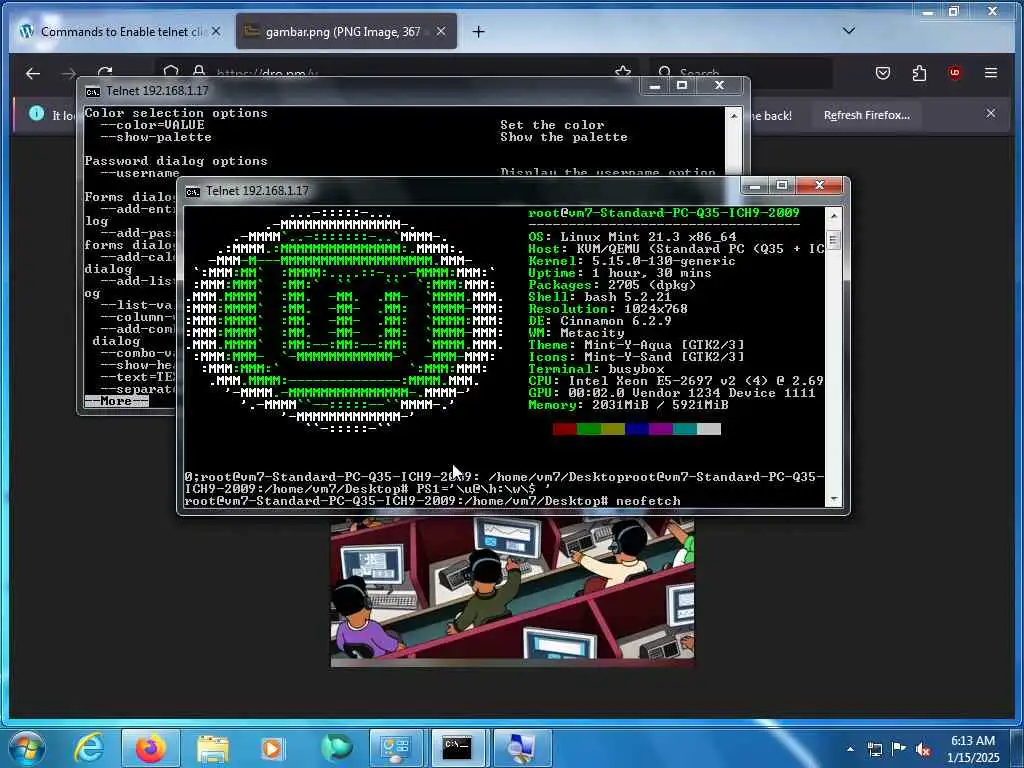Minimize the front Telnet window
This screenshot has height=768, width=1024.
click(755, 186)
